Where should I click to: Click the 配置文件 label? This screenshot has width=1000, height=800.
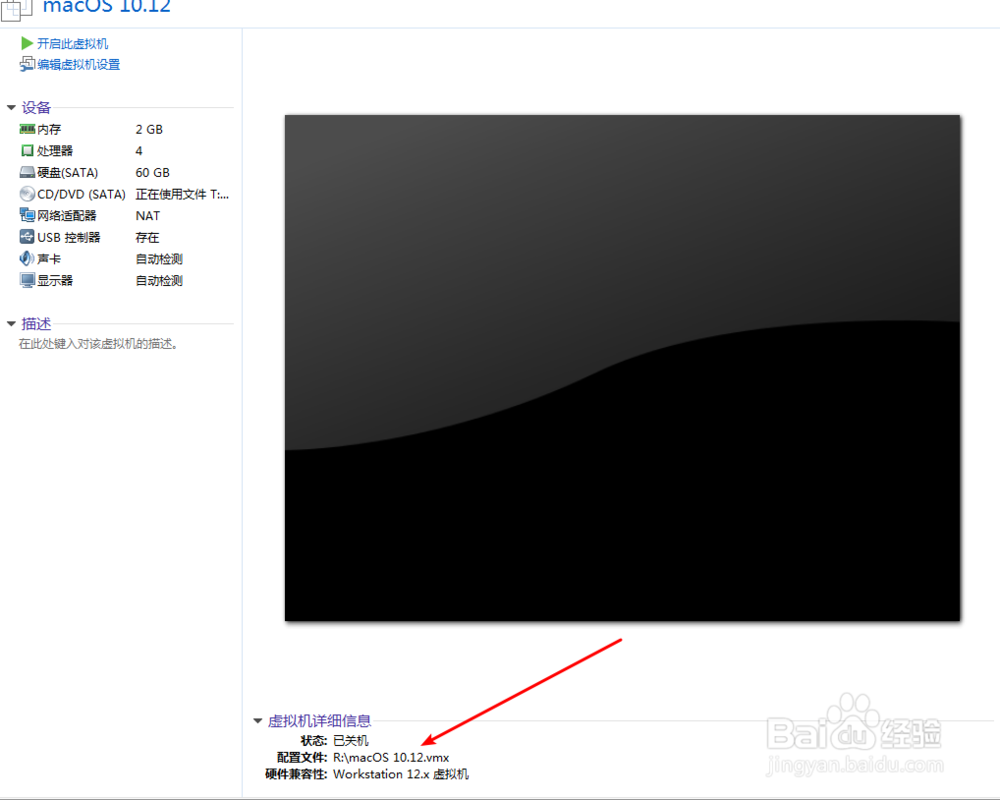[302, 757]
